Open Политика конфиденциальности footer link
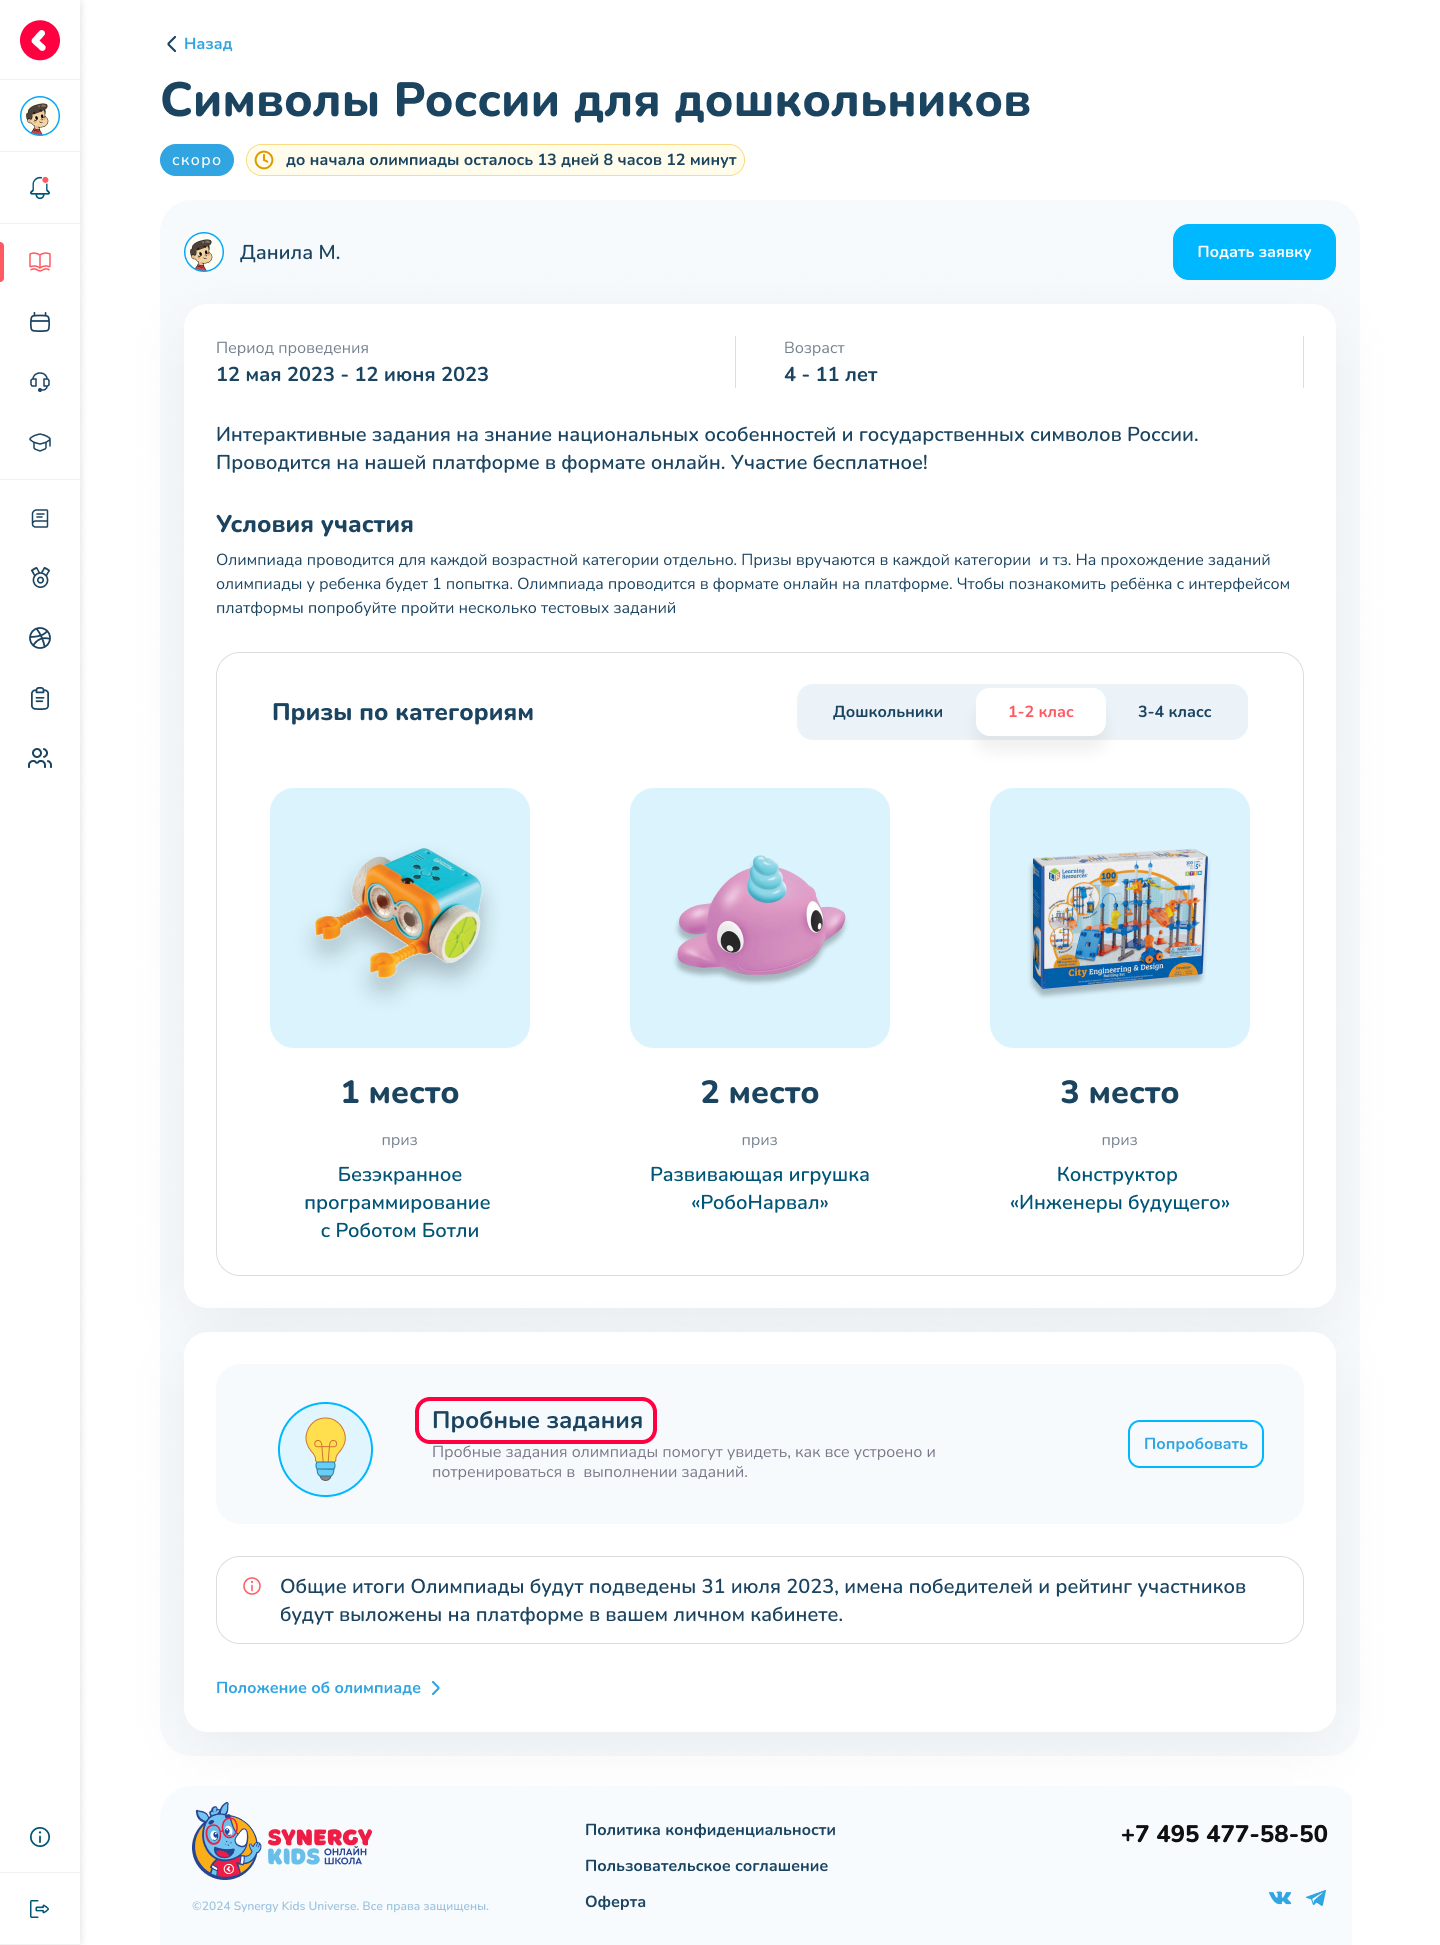1440x1945 pixels. 710,1830
